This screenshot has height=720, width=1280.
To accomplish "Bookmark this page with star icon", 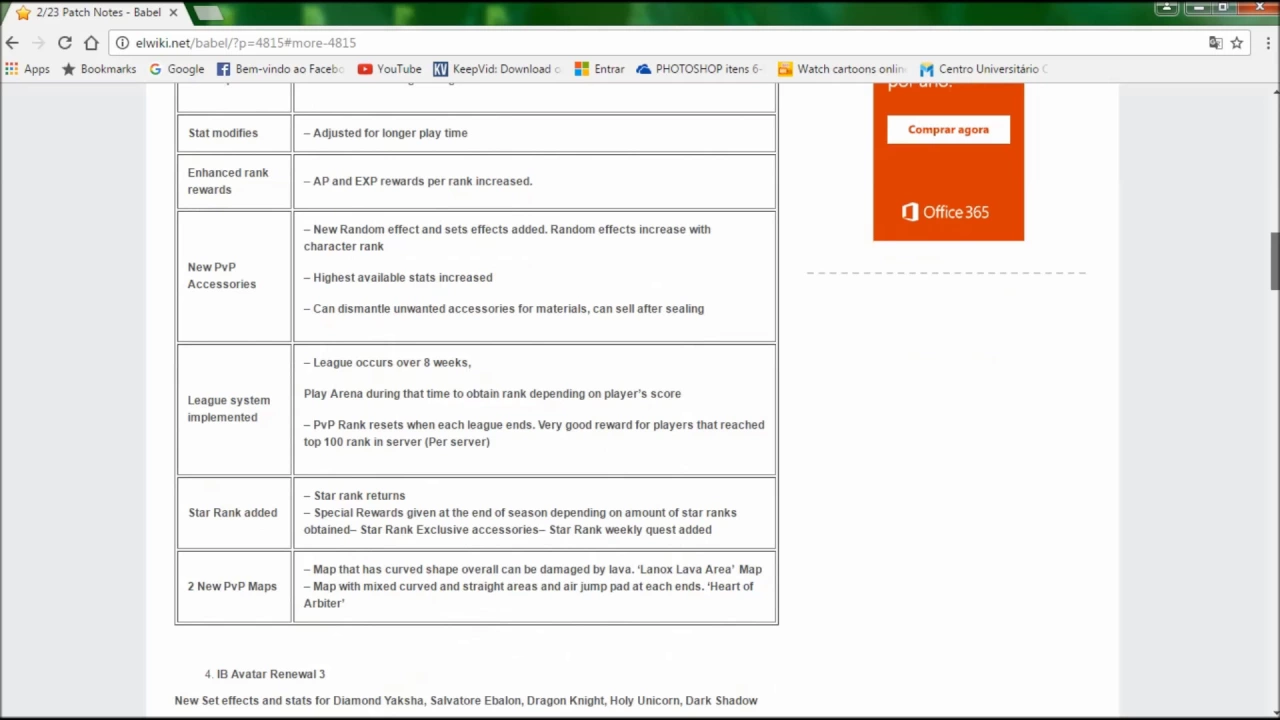I will [1237, 43].
